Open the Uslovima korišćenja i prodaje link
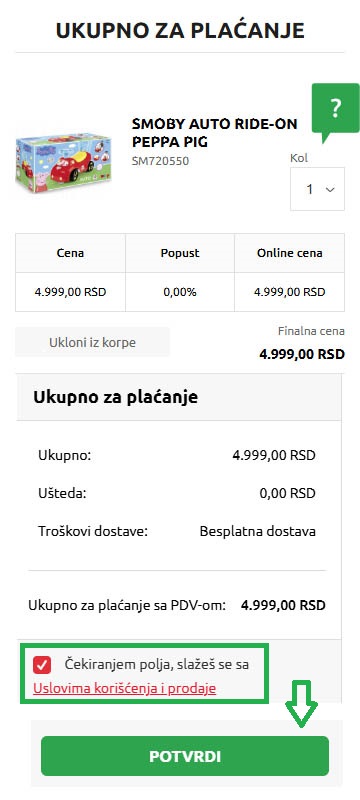360x800 pixels. (x=124, y=688)
